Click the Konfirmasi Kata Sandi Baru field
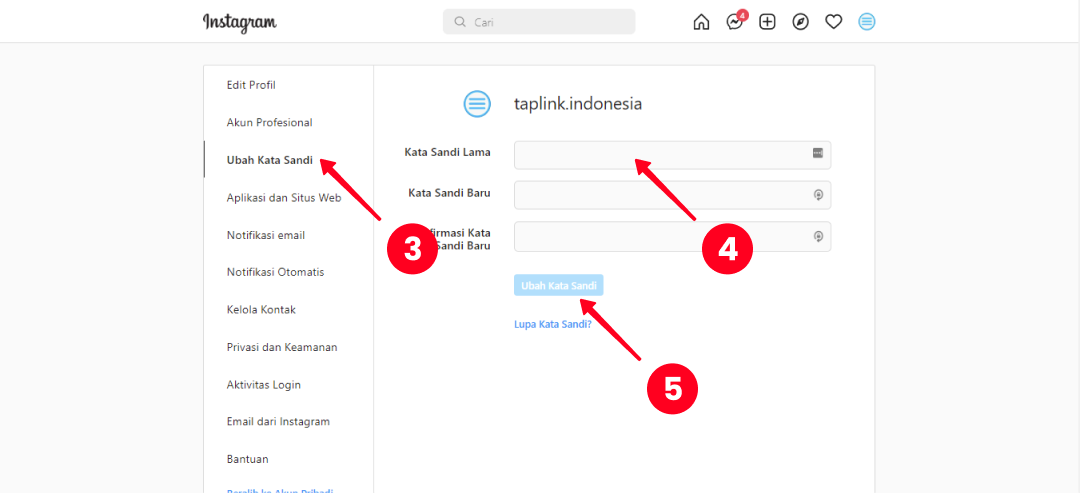The image size is (1080, 493). pyautogui.click(x=672, y=236)
